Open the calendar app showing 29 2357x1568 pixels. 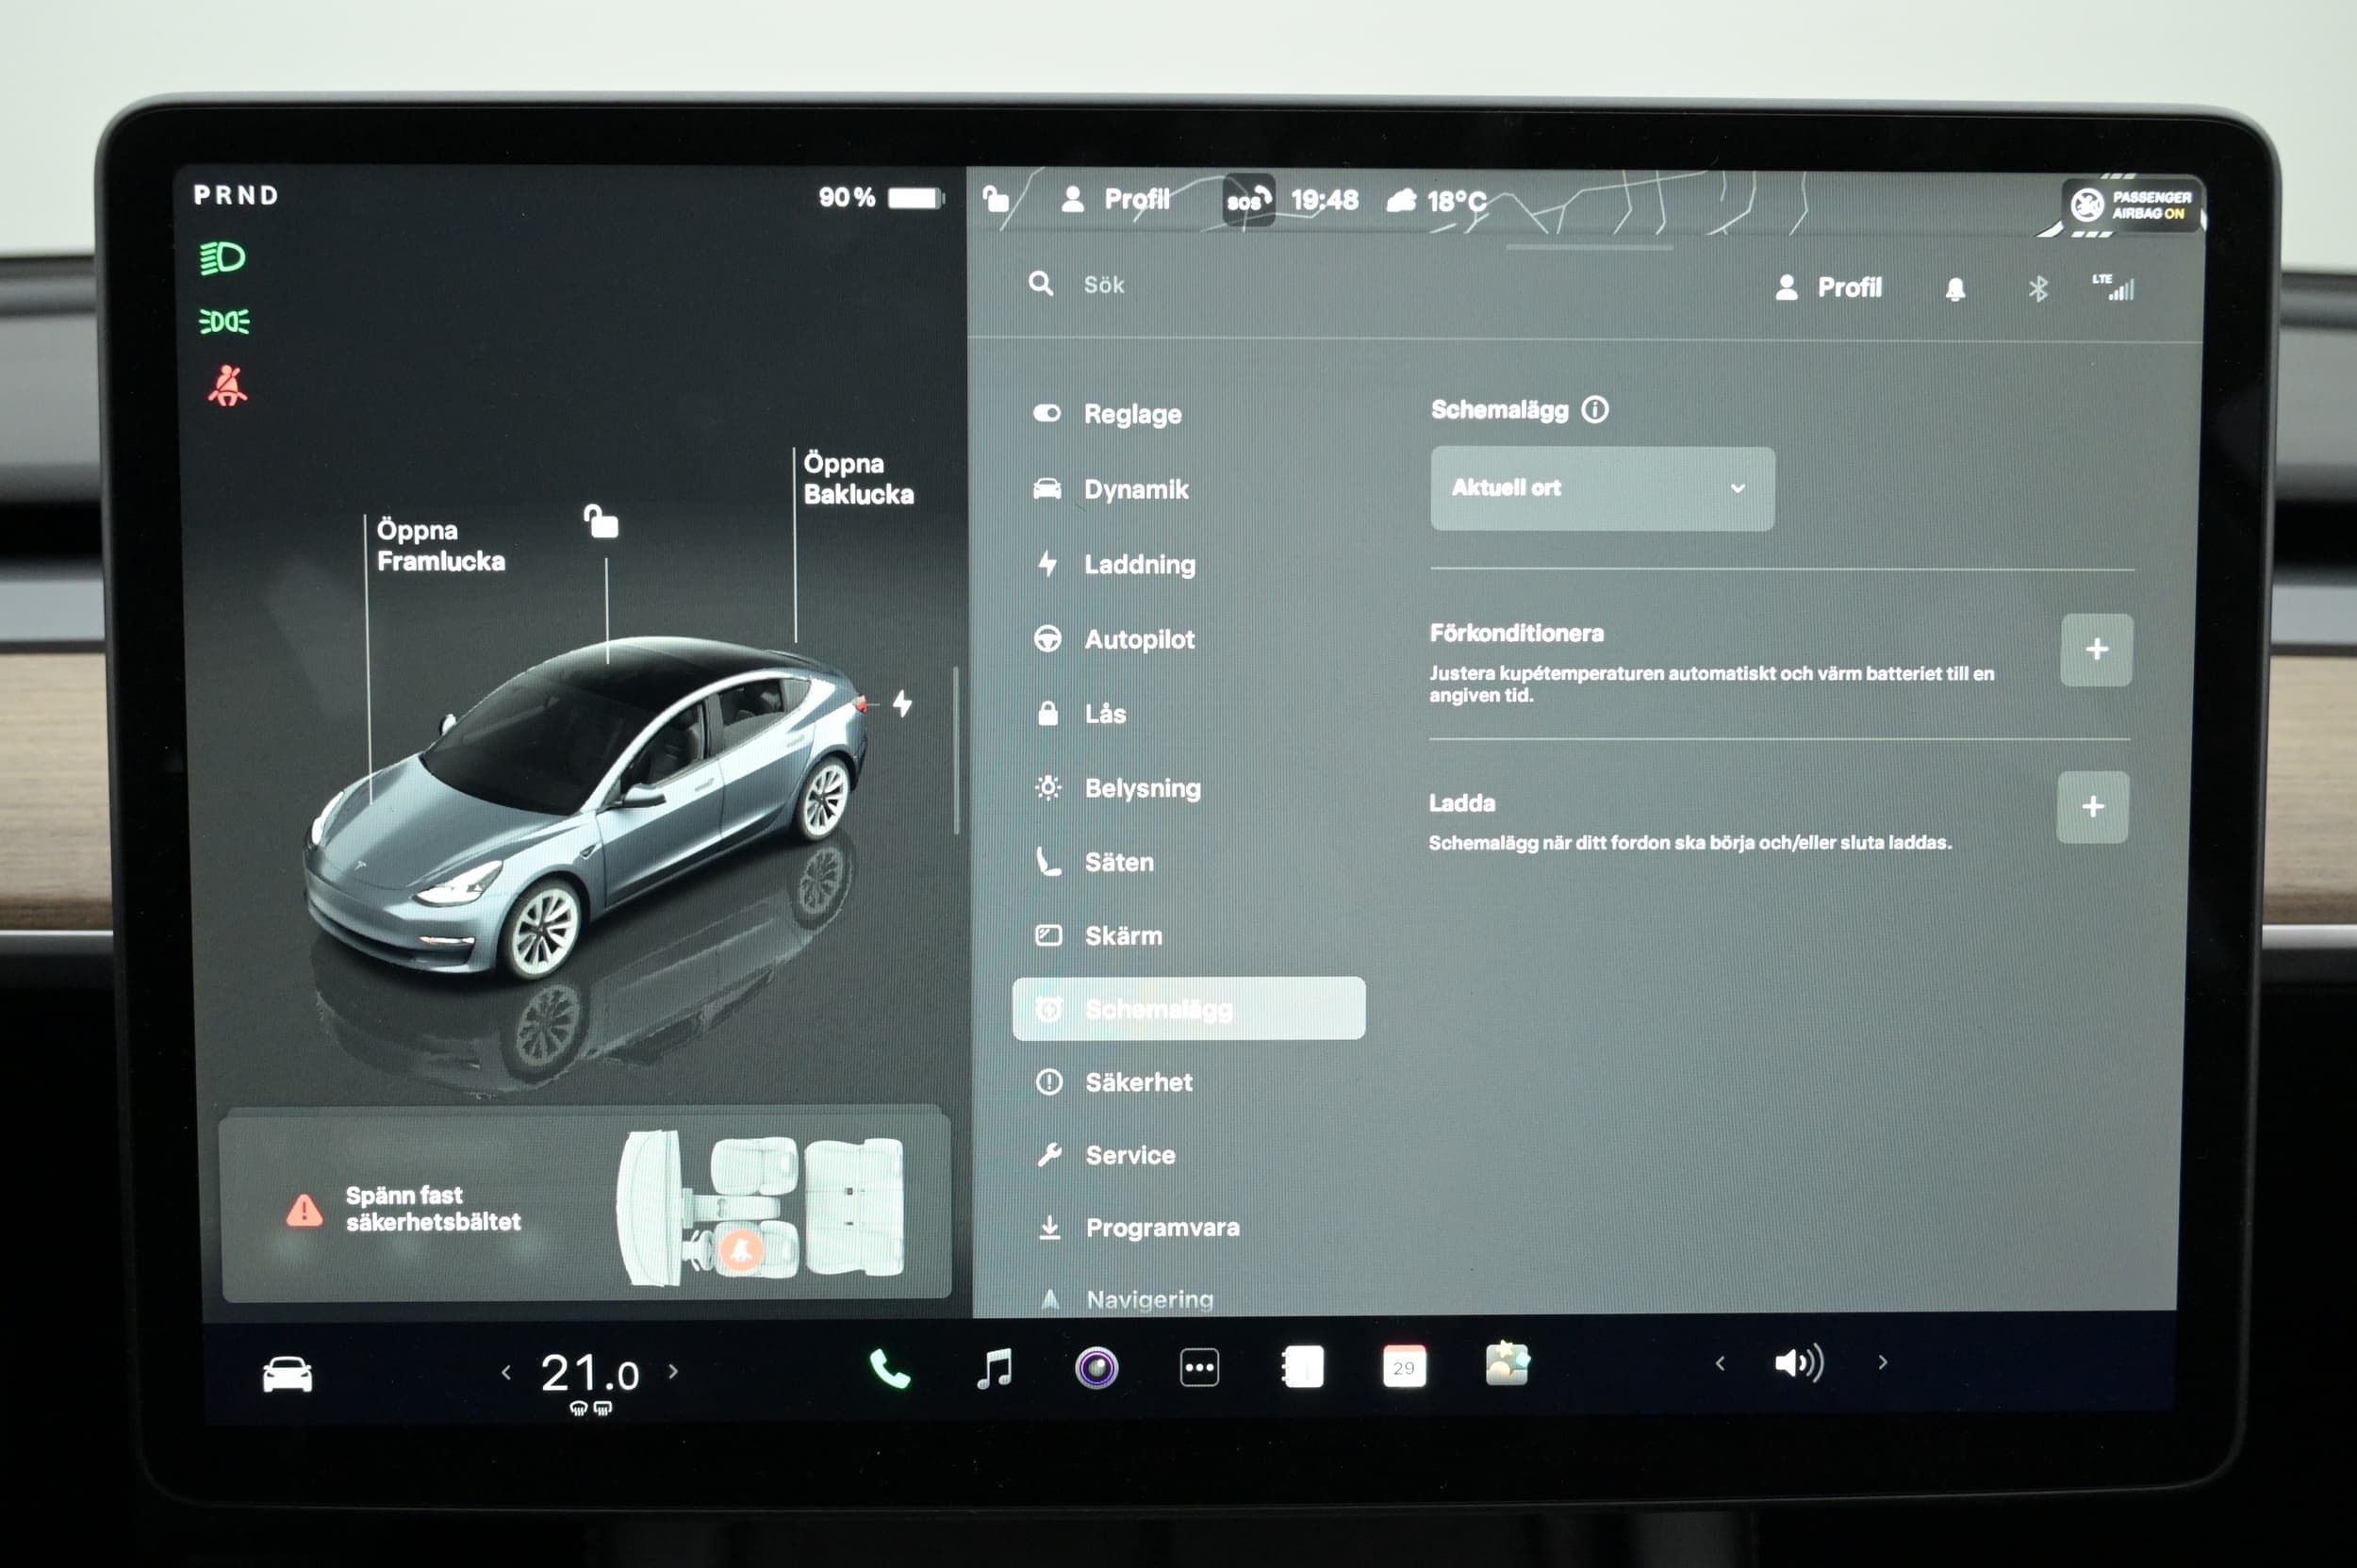point(1404,1367)
